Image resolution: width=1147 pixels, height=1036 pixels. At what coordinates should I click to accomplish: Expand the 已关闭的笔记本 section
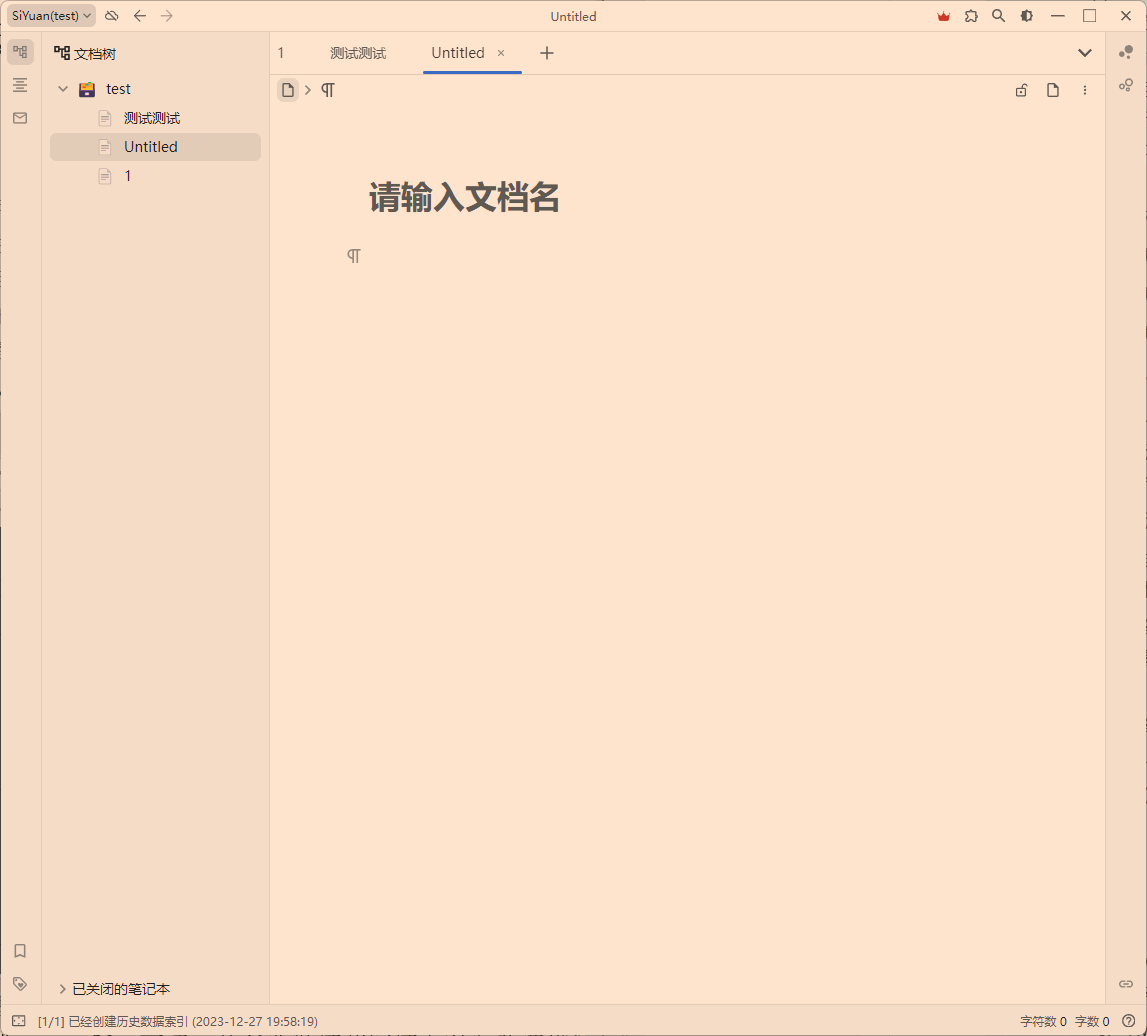(x=63, y=988)
